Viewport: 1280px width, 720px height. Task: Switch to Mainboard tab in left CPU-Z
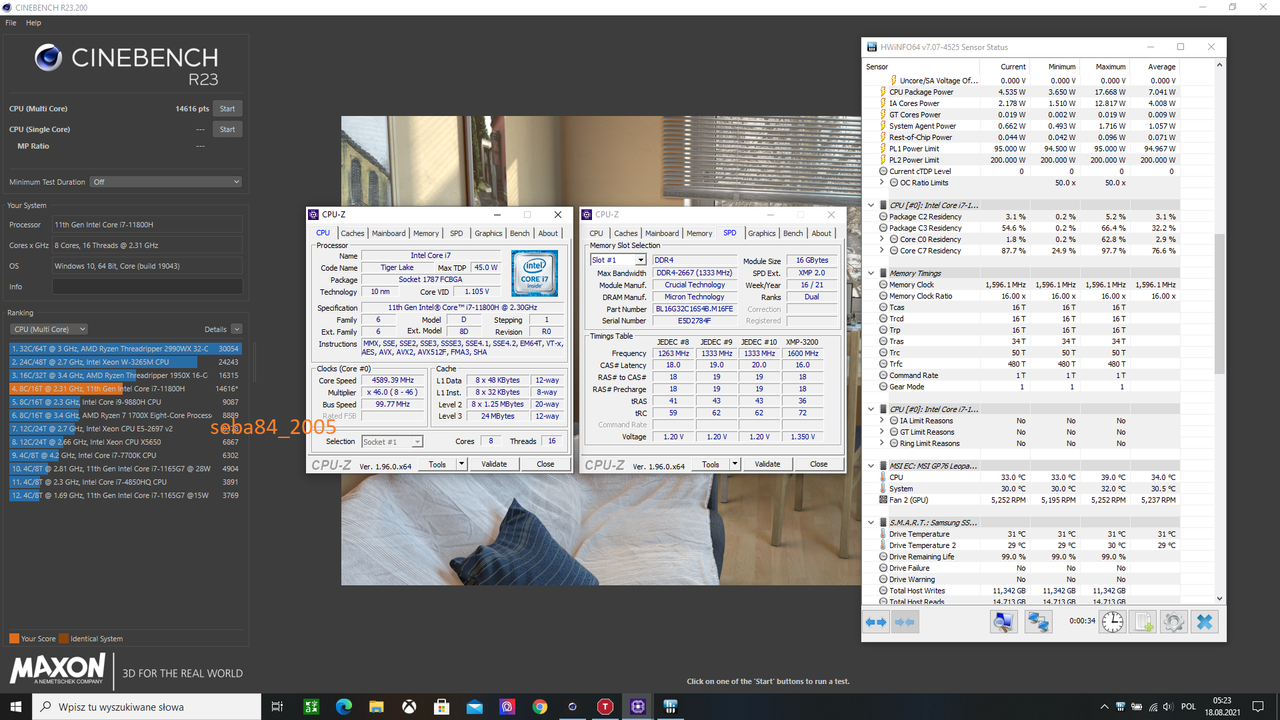pos(389,233)
